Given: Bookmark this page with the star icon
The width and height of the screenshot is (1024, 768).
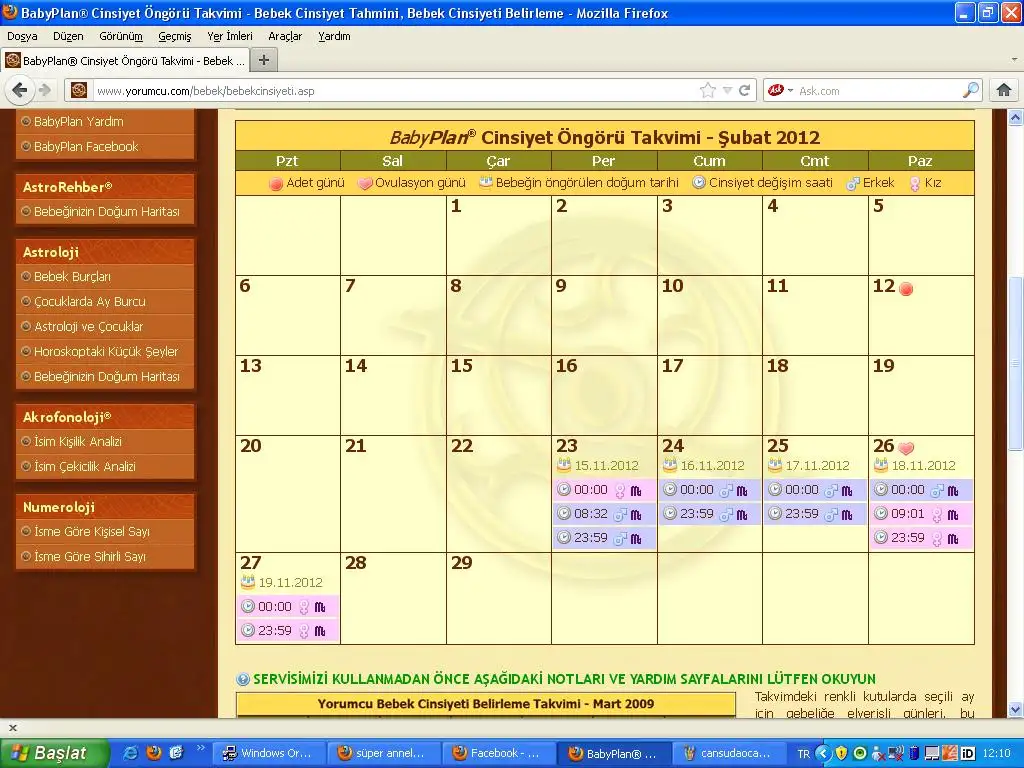Looking at the screenshot, I should 707,90.
